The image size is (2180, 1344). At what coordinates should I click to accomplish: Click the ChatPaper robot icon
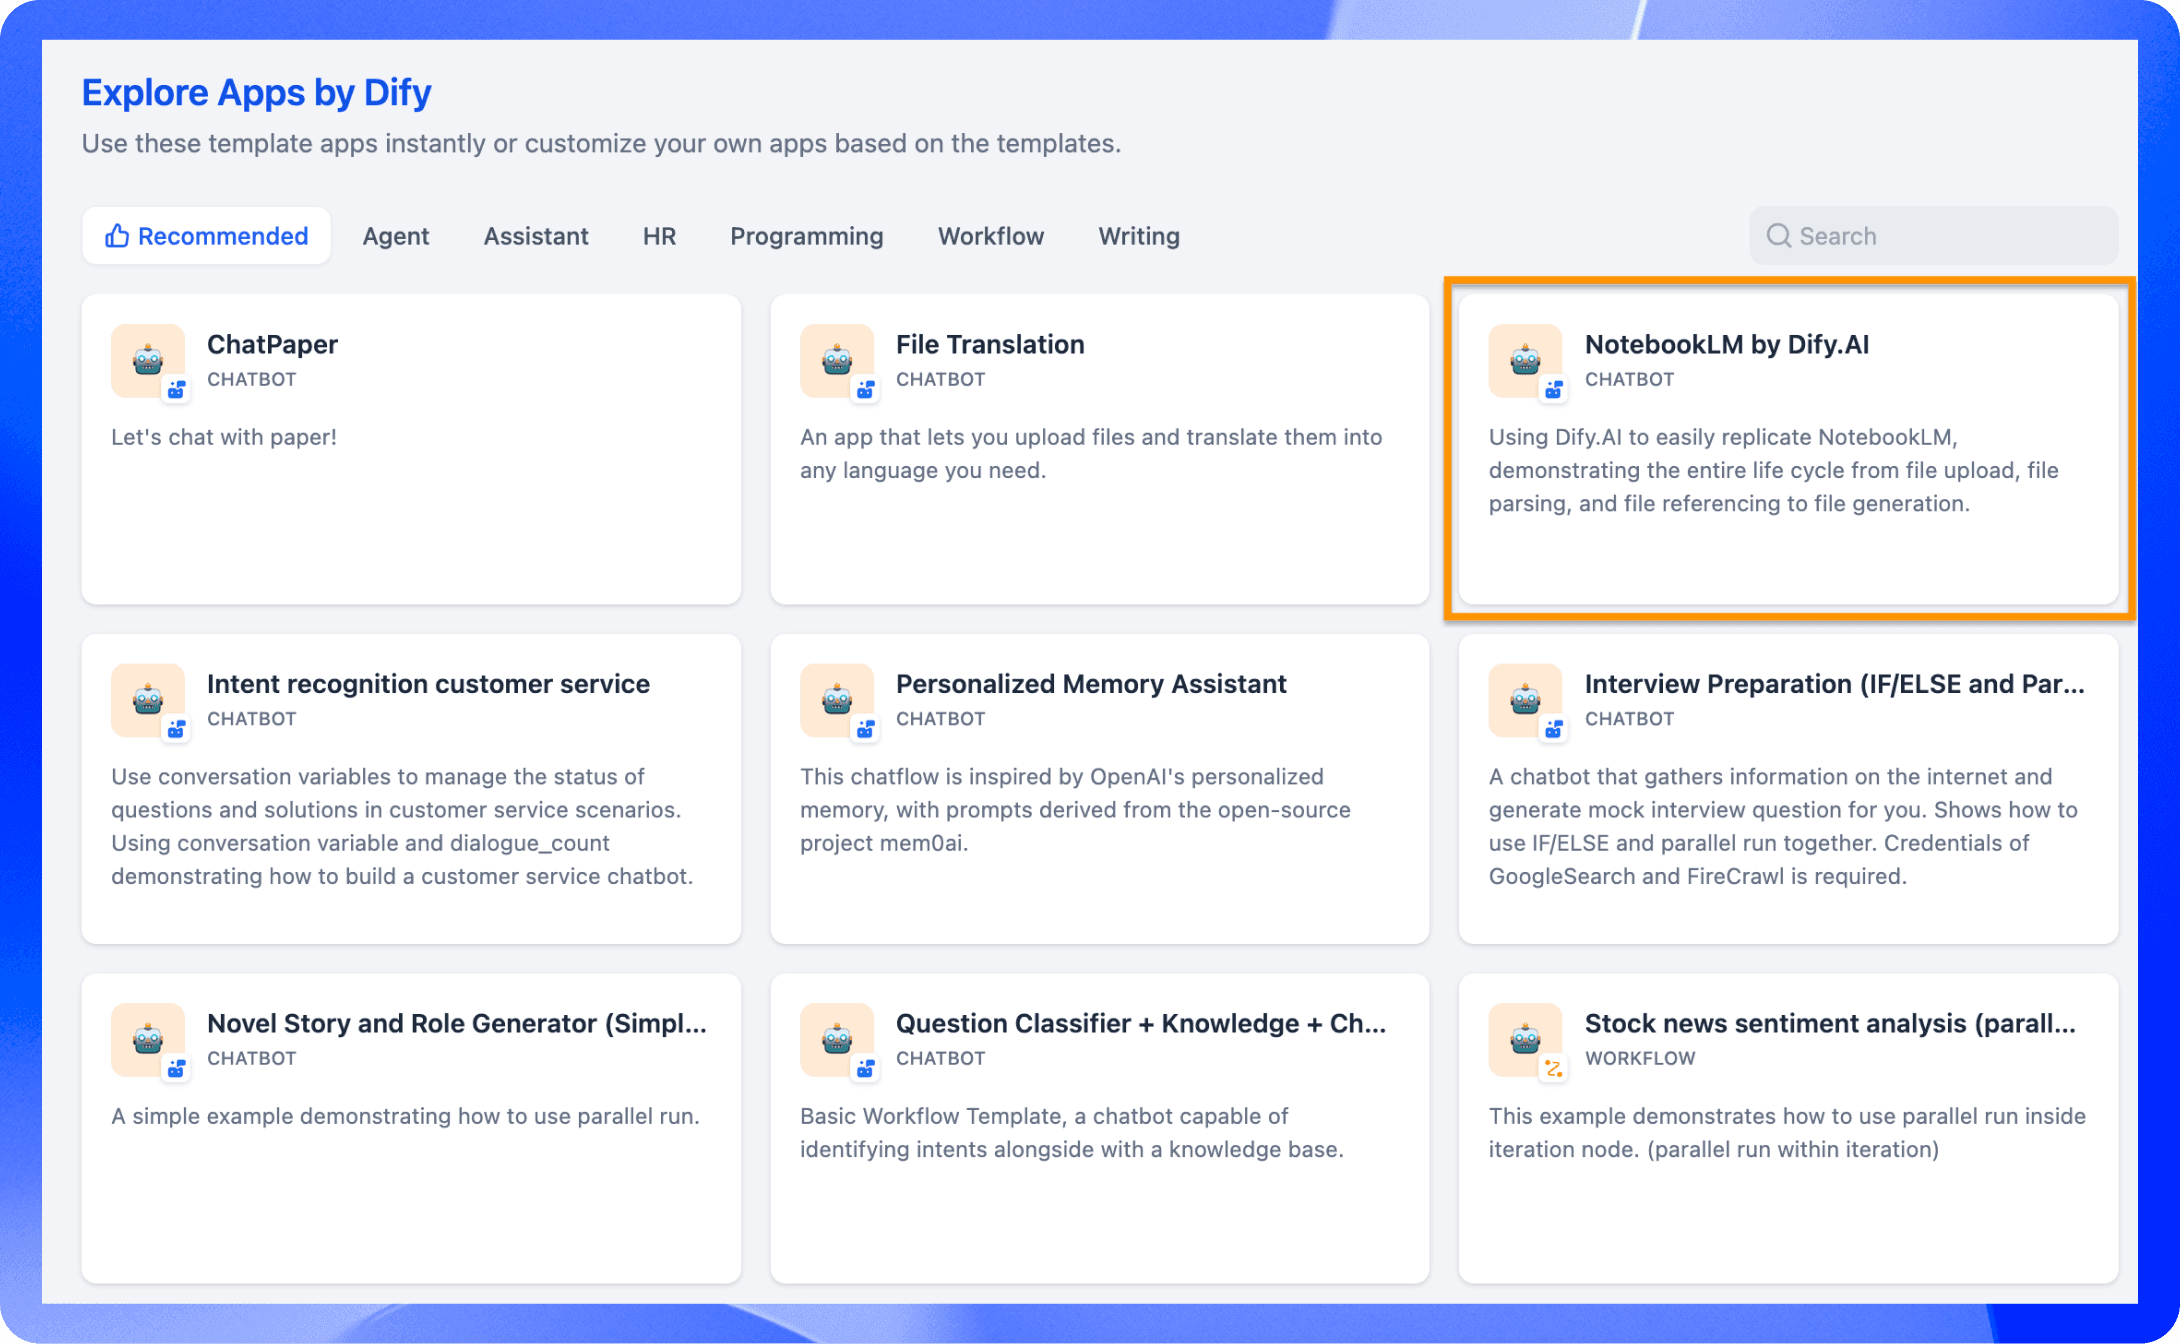[148, 360]
